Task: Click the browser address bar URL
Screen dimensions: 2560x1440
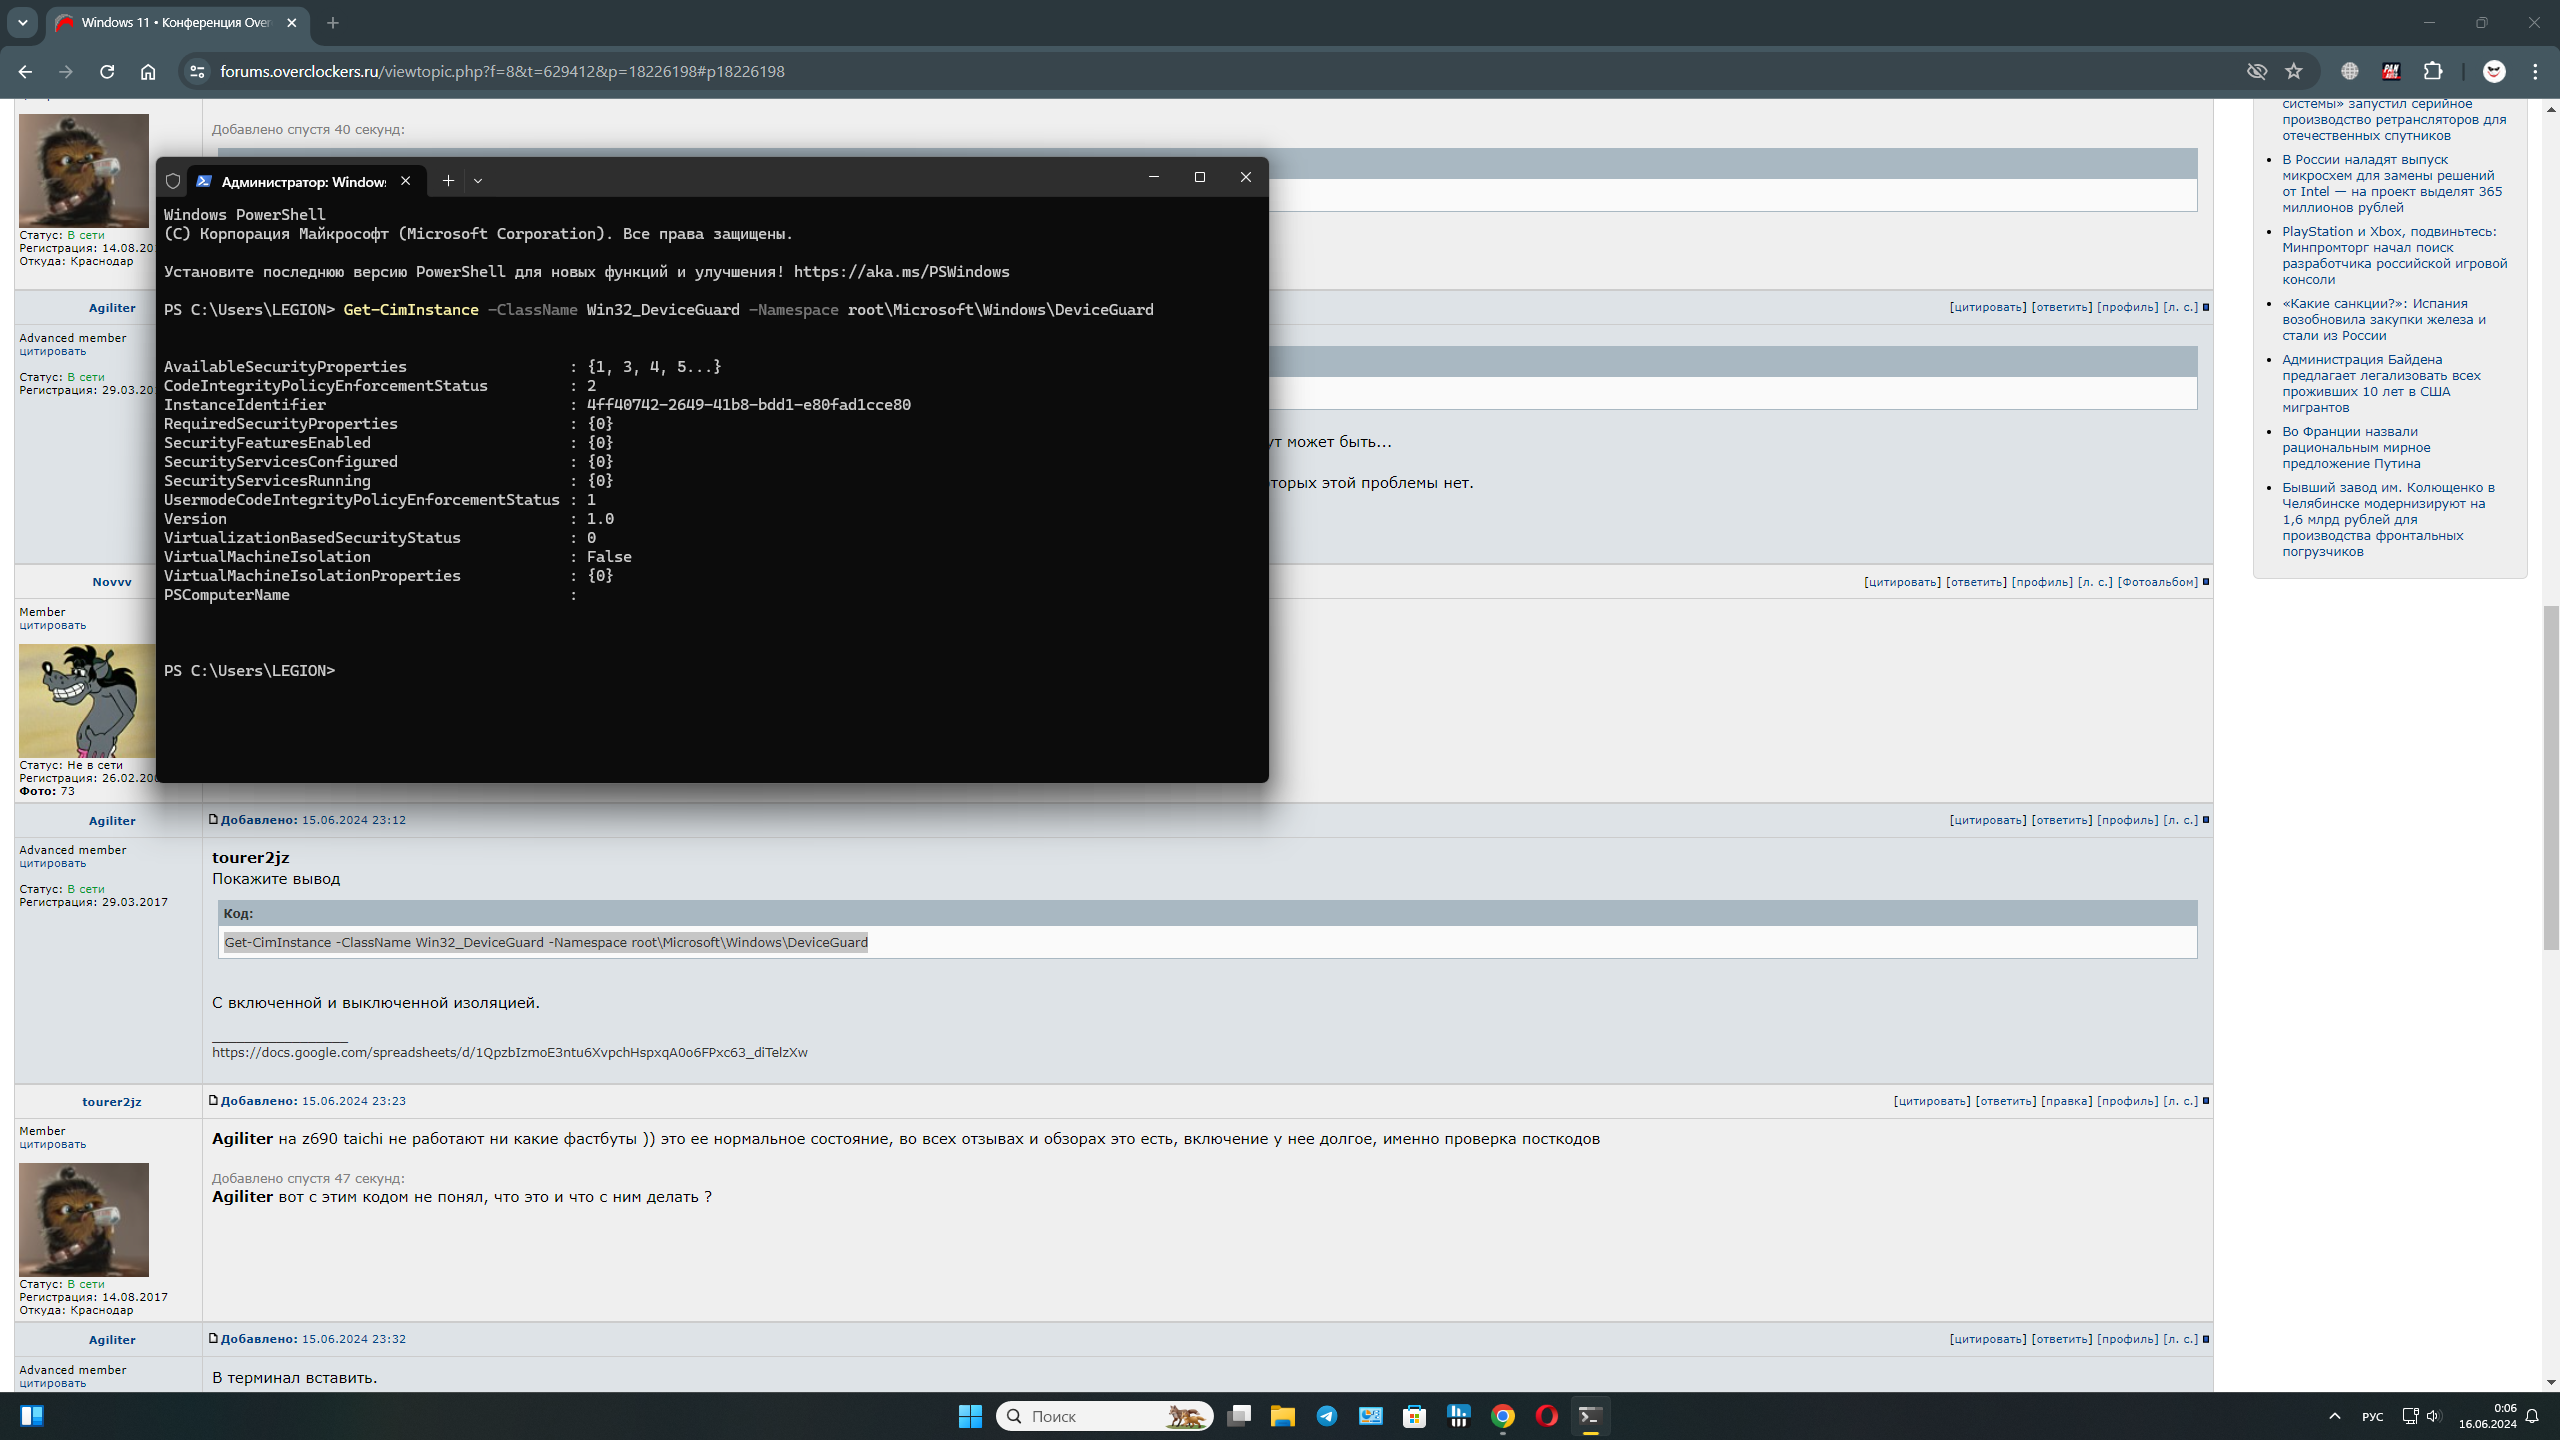Action: [x=502, y=71]
